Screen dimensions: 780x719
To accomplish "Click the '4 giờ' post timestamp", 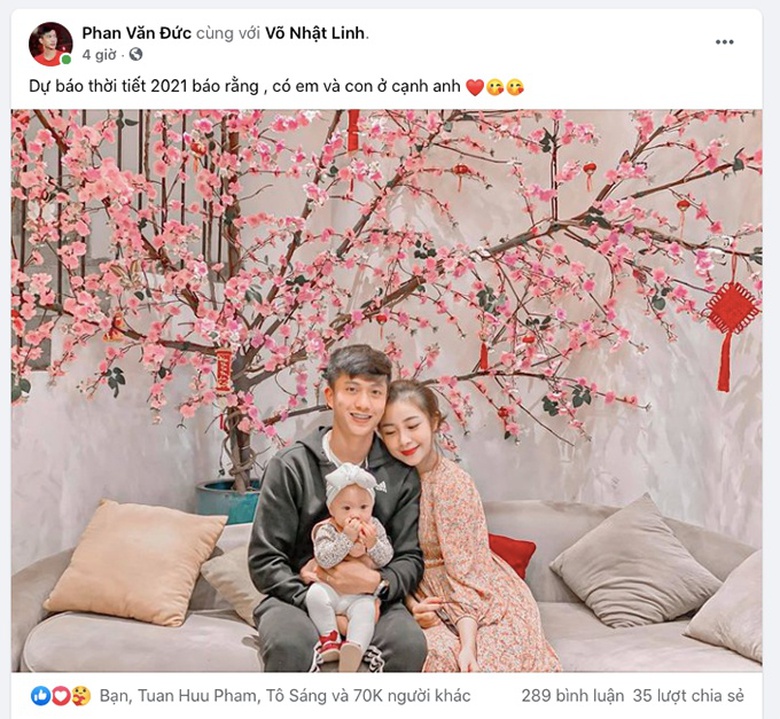I will pyautogui.click(x=99, y=55).
